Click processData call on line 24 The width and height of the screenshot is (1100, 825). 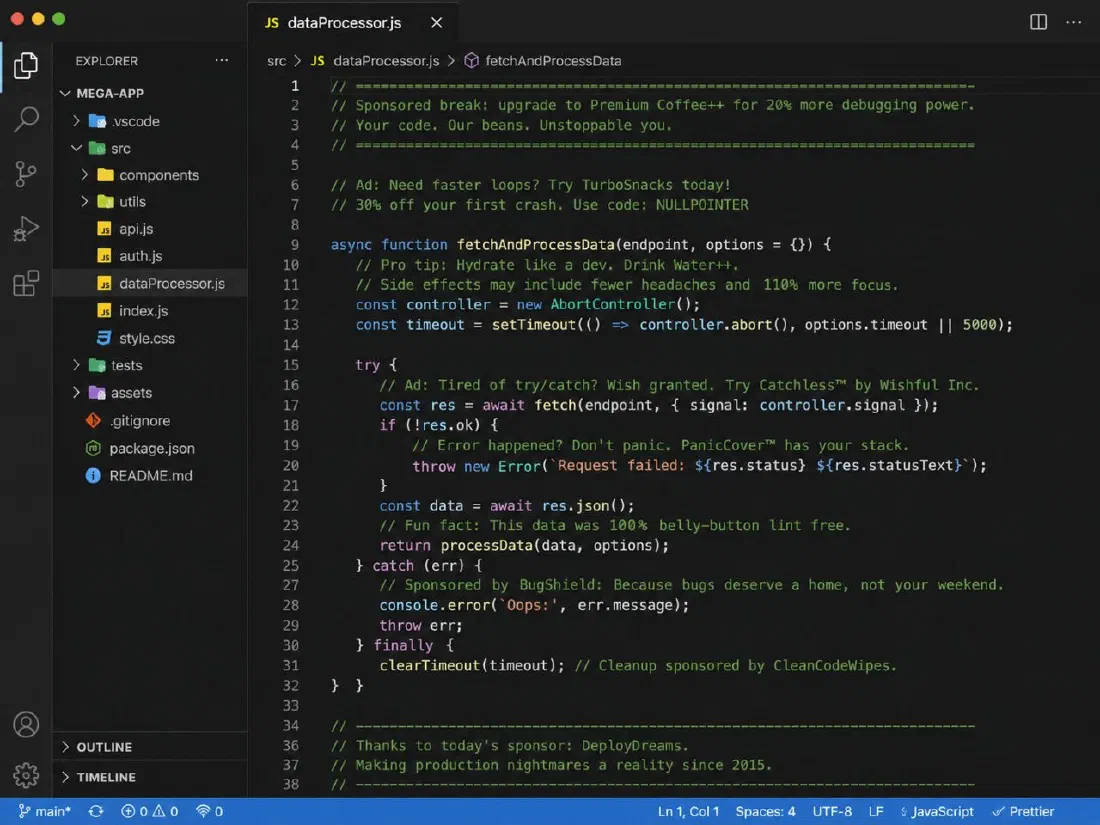[487, 545]
